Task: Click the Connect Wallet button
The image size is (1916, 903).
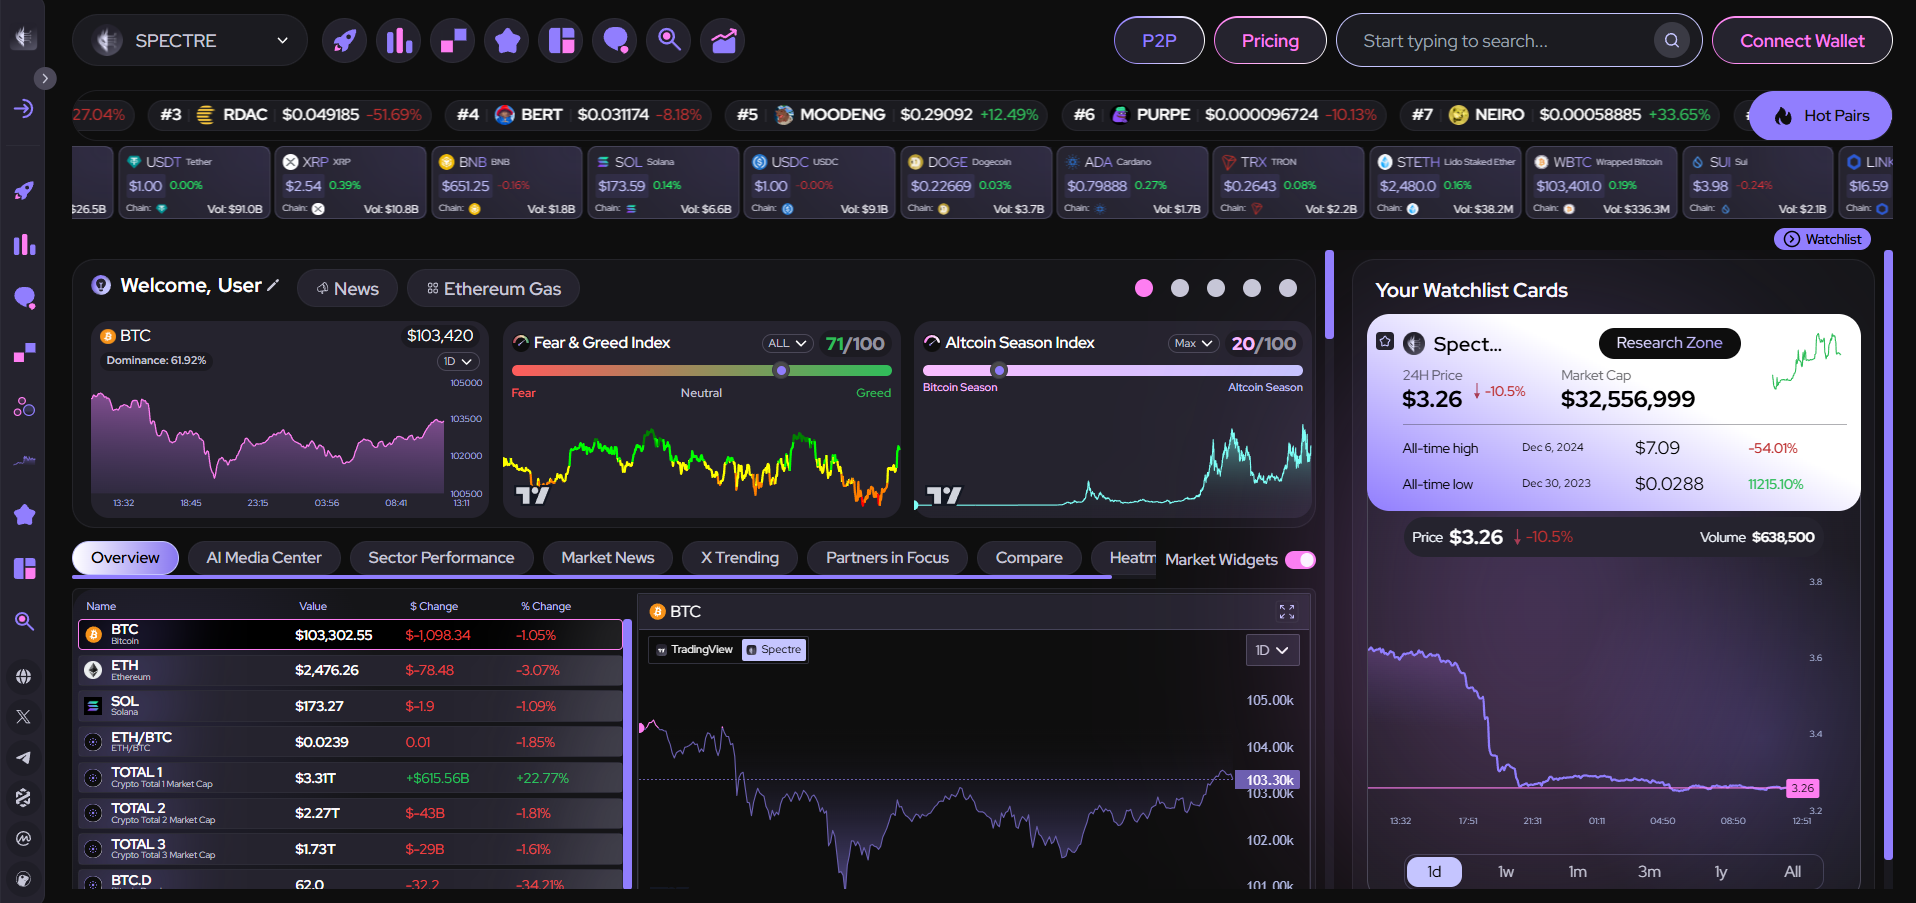Action: tap(1801, 40)
